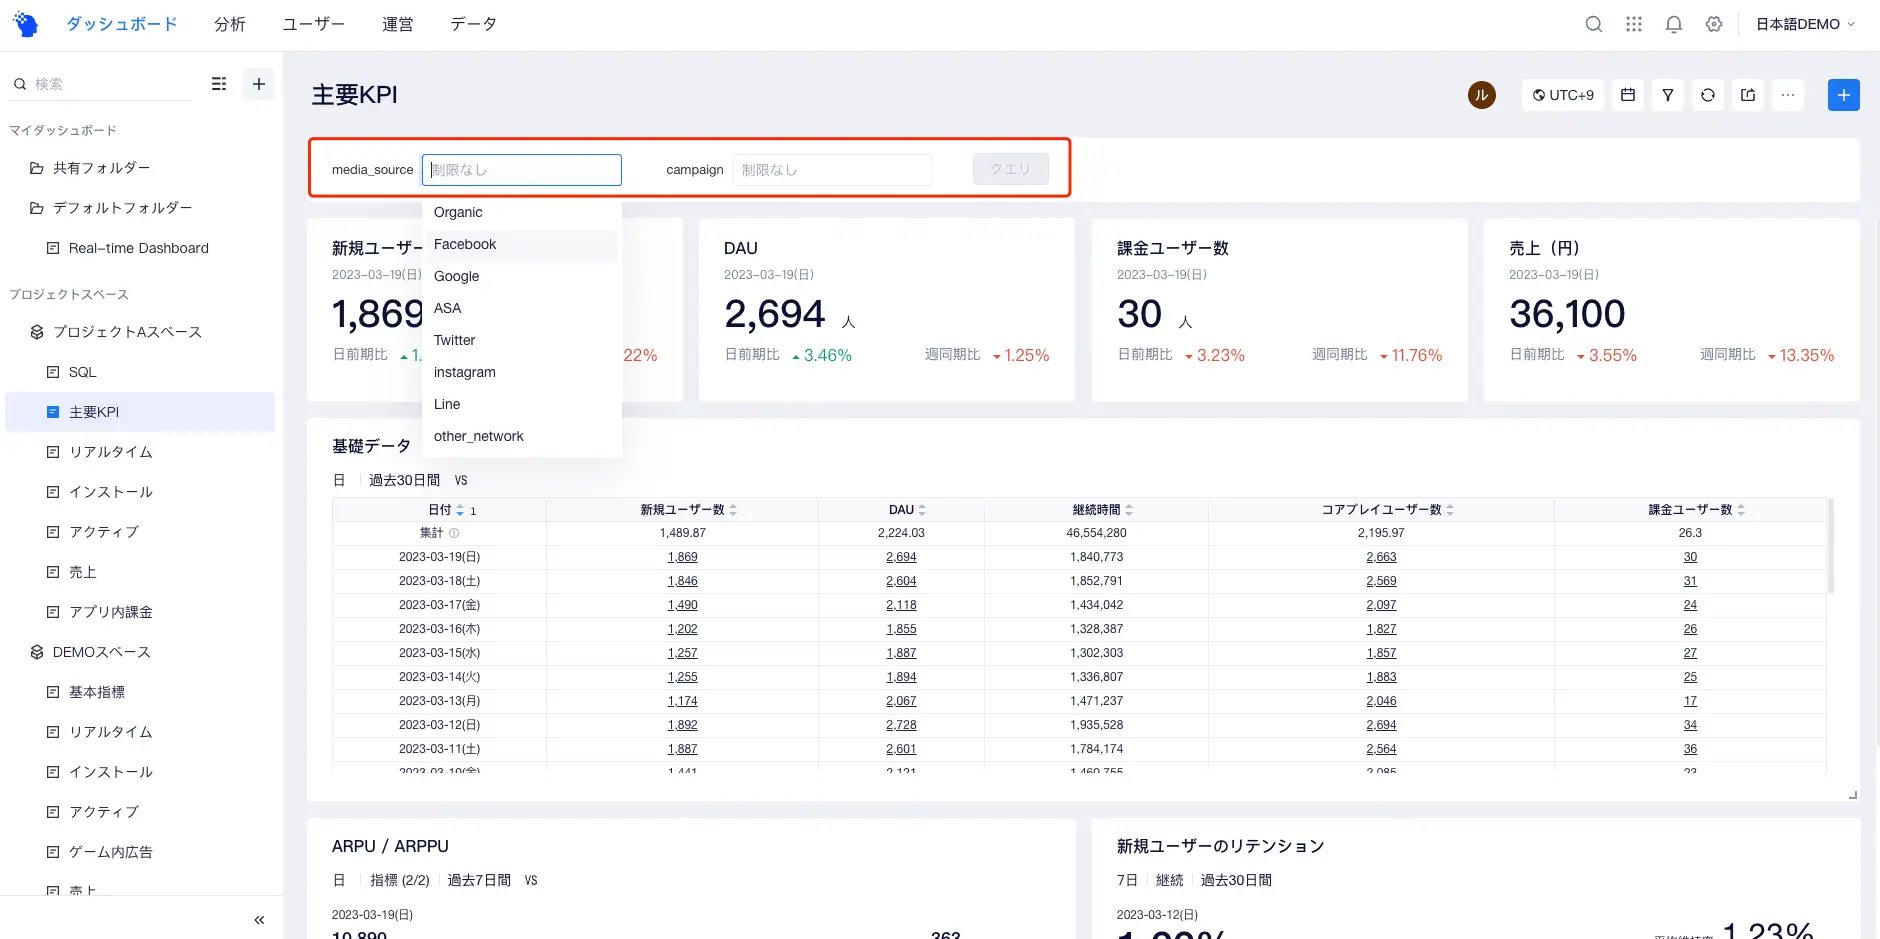This screenshot has width=1880, height=939.
Task: Click 過去7日間 in ARPU card
Action: coord(479,880)
